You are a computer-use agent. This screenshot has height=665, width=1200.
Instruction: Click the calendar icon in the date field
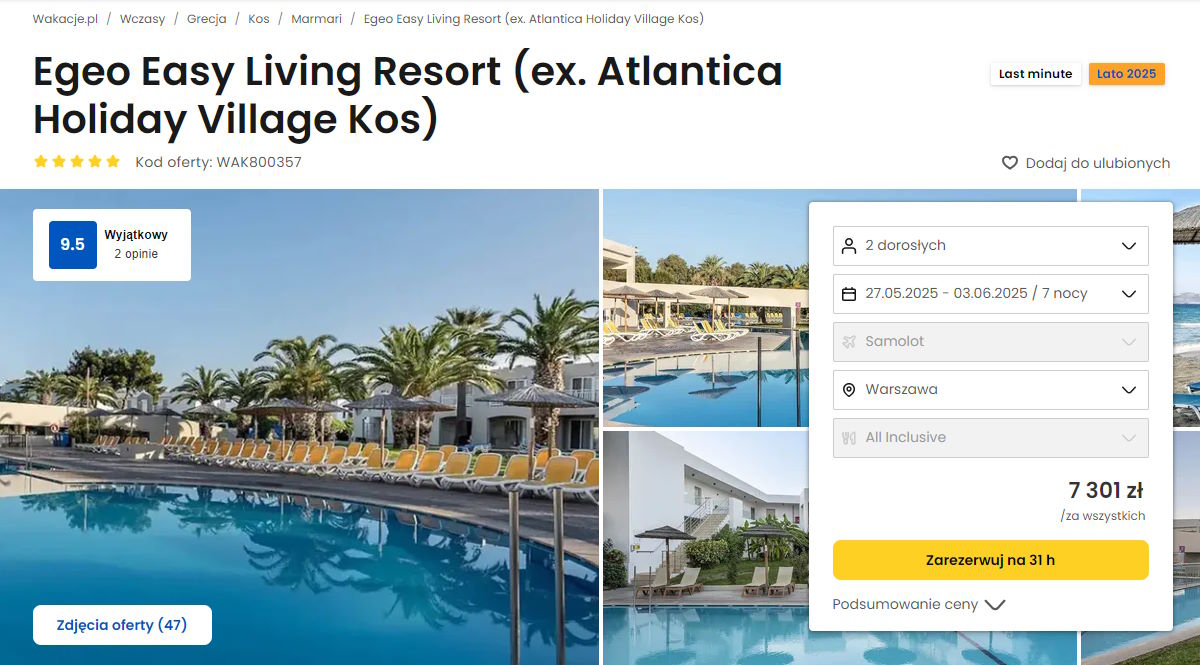(x=849, y=294)
